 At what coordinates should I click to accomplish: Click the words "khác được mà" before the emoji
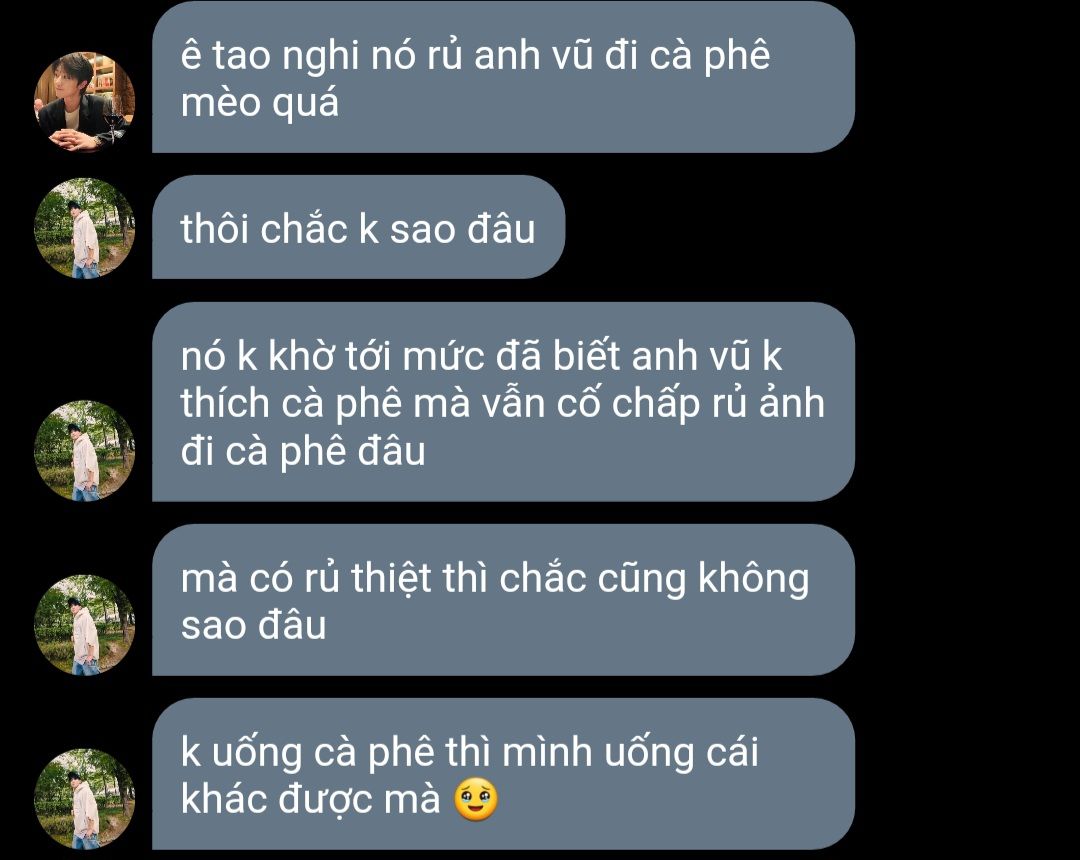tap(310, 800)
